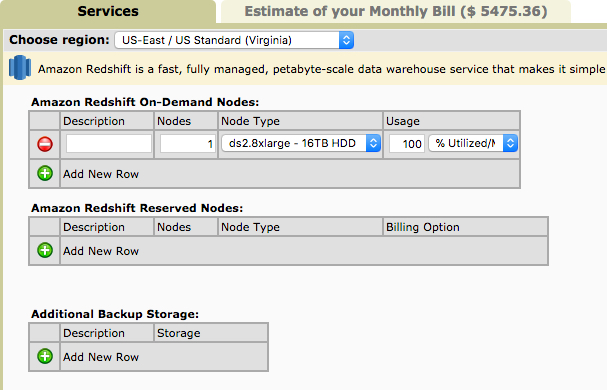Screen dimensions: 607x390
Task: Click the Amazon Redshift description text
Action: pyautogui.click(x=321, y=69)
